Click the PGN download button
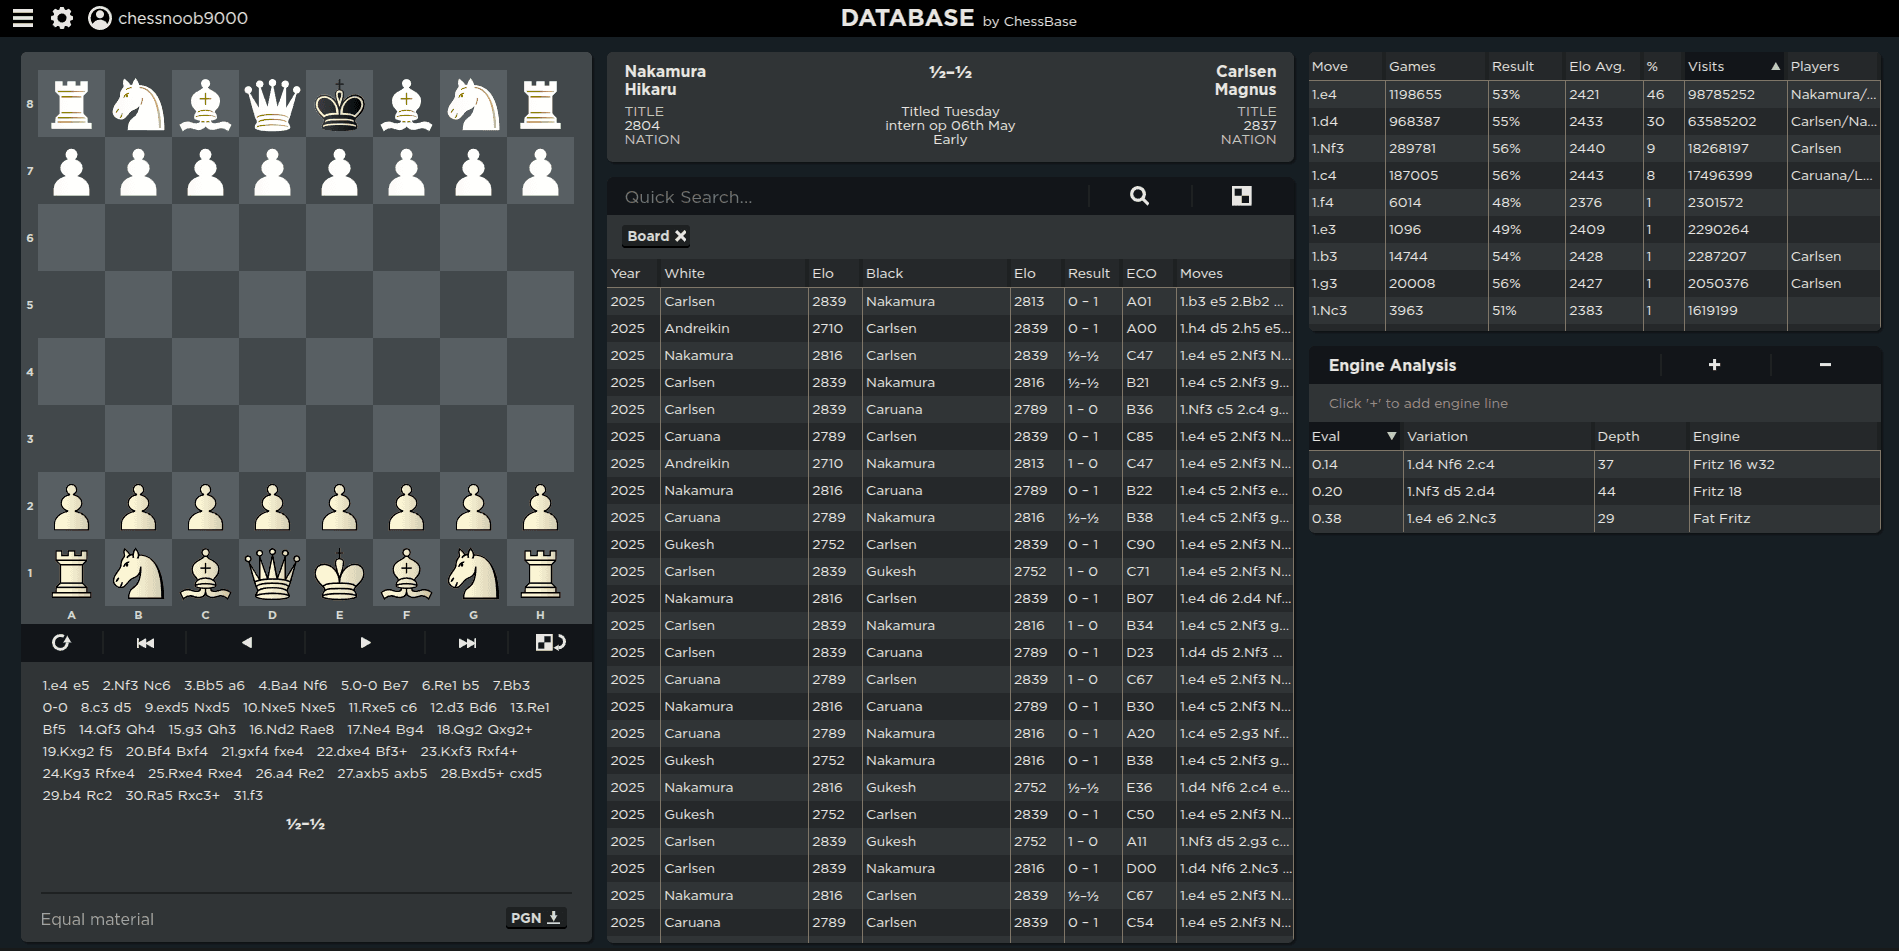 point(536,917)
